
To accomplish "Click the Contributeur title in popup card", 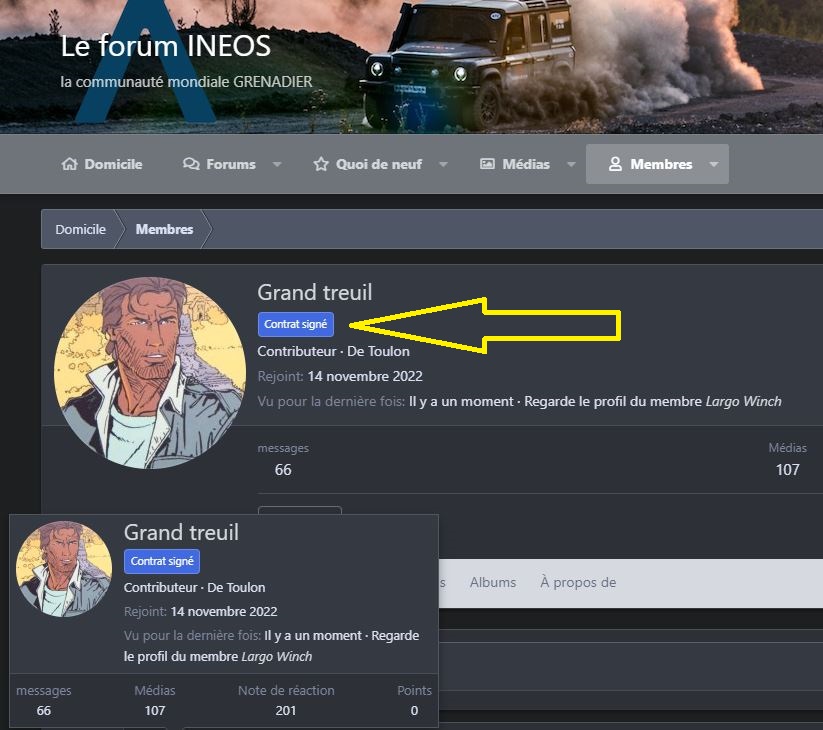I will pos(161,587).
